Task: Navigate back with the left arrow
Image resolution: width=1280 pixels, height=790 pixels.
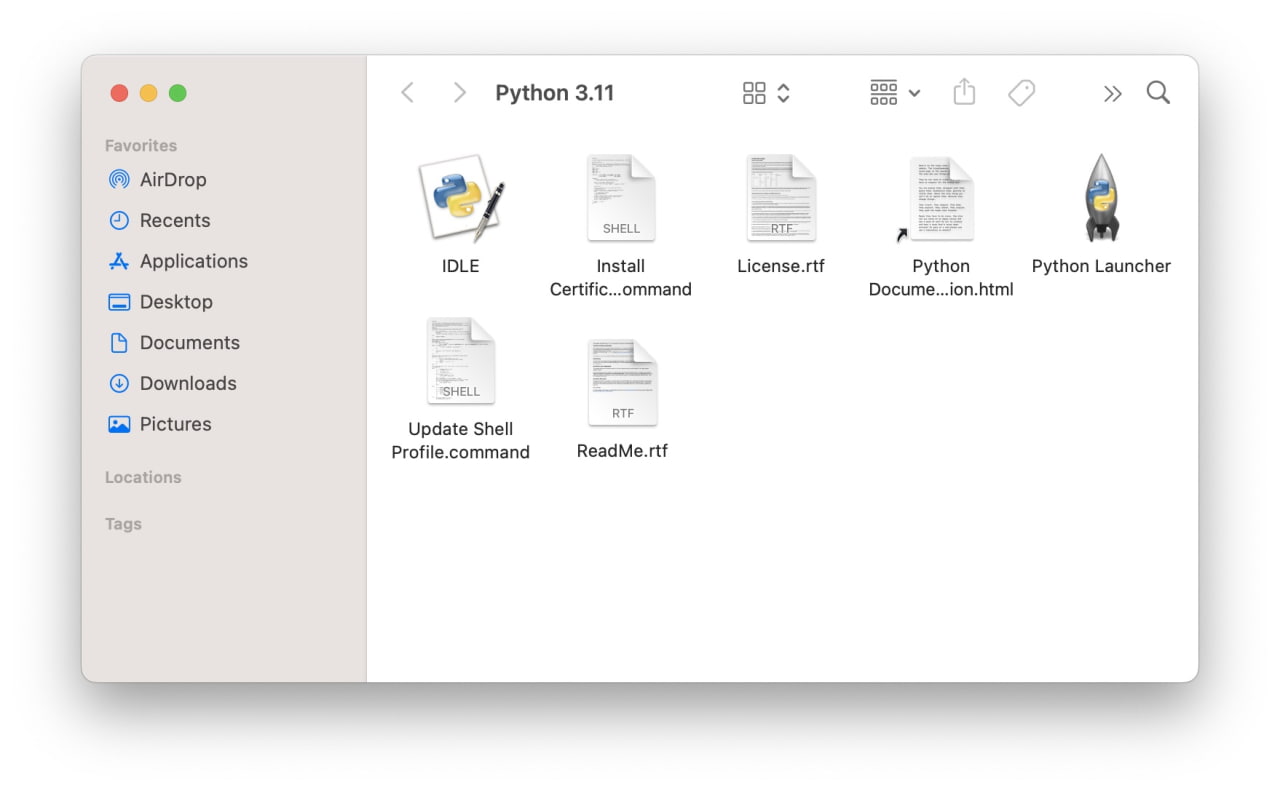Action: pos(408,92)
